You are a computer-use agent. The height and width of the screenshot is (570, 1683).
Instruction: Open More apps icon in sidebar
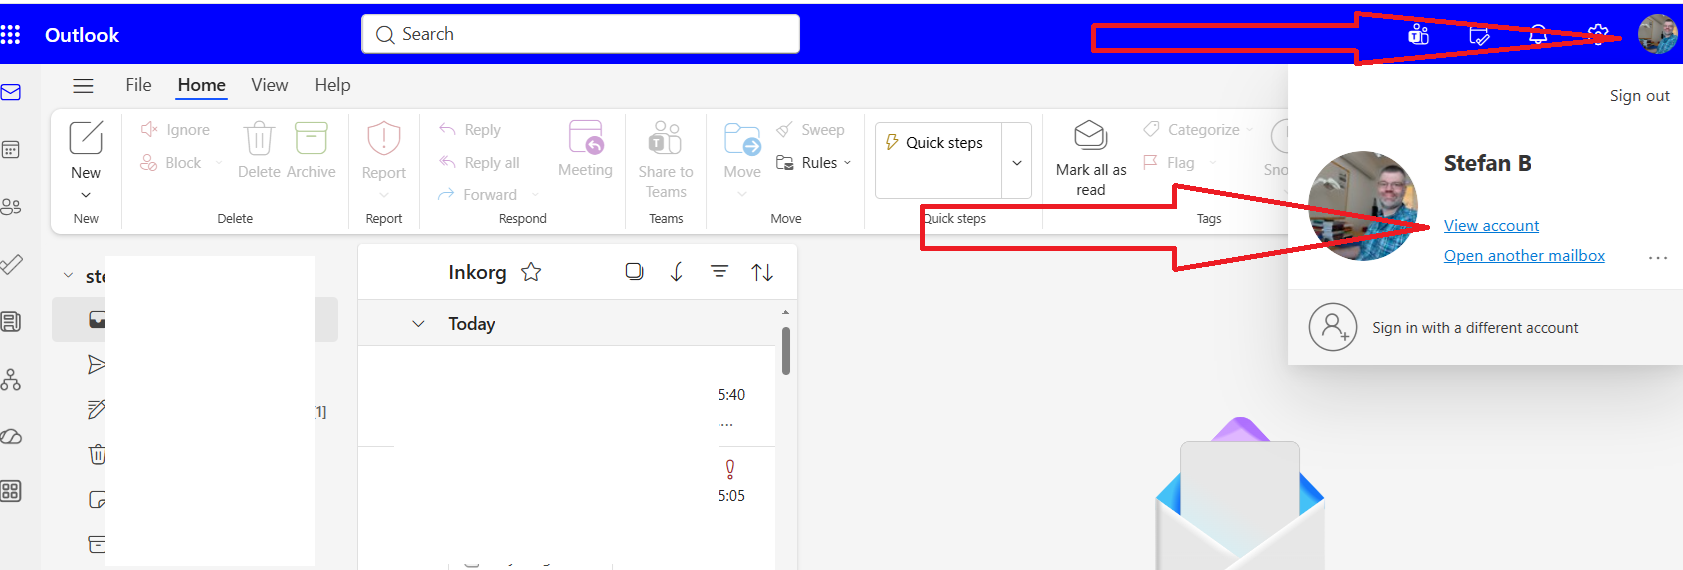tap(11, 491)
